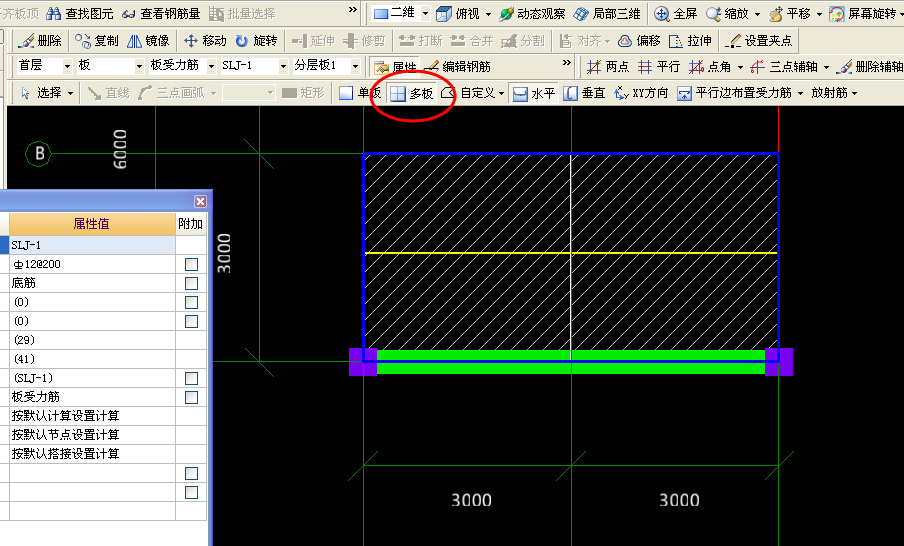Click 查看钢筋量 to view rebar quantity
This screenshot has height=546, width=904.
pos(161,13)
